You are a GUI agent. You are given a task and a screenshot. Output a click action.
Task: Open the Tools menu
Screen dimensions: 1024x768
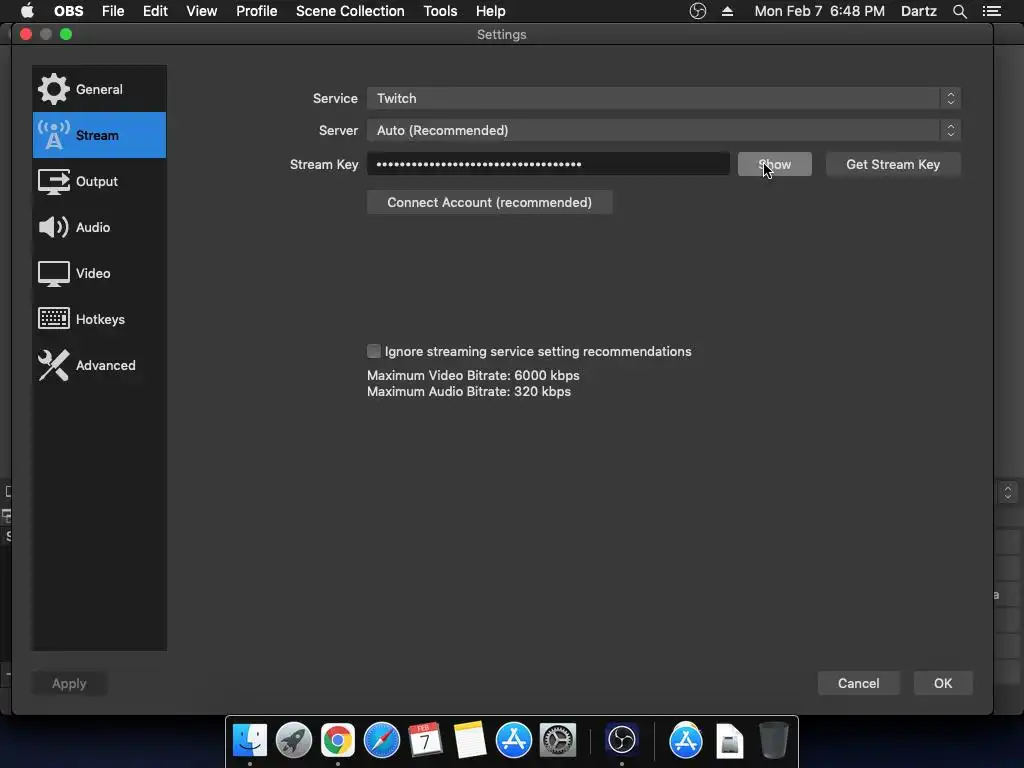tap(440, 11)
